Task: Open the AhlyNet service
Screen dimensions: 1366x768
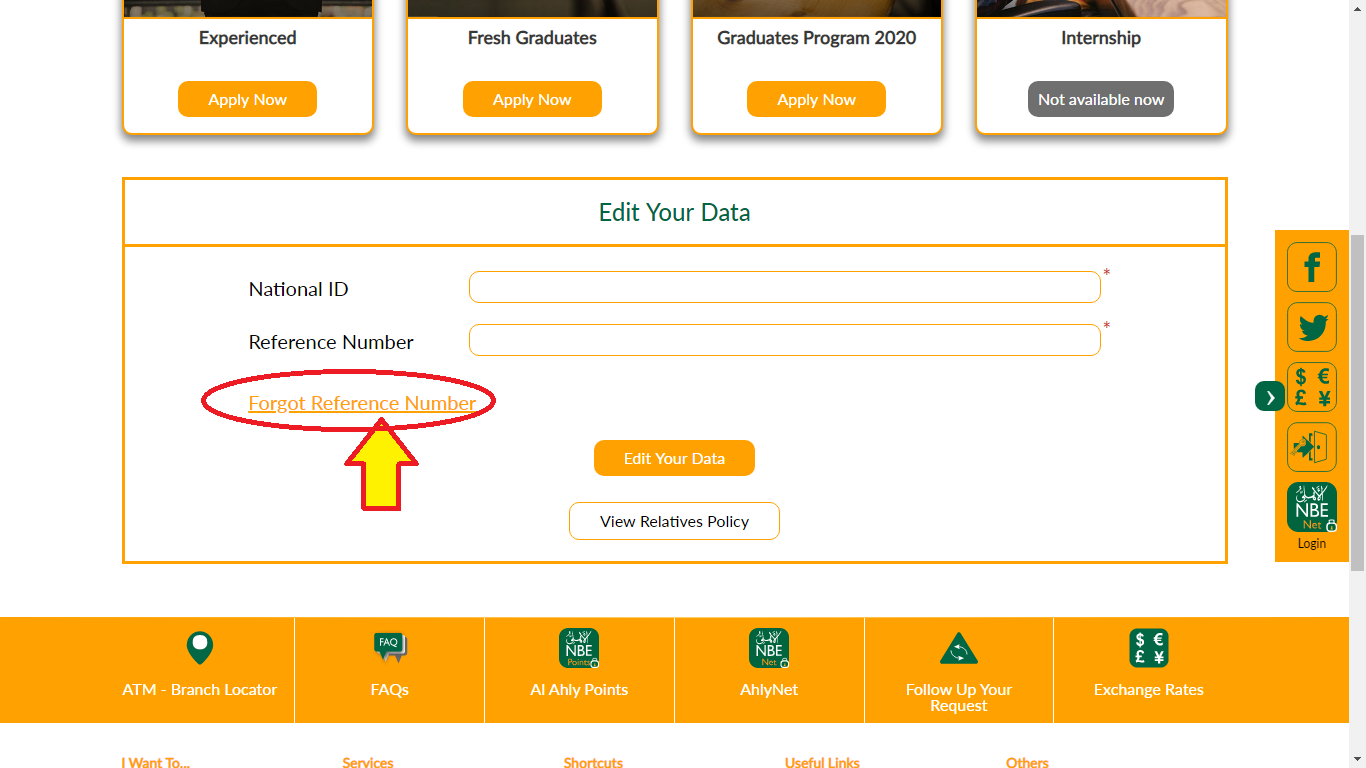Action: pyautogui.click(x=768, y=670)
